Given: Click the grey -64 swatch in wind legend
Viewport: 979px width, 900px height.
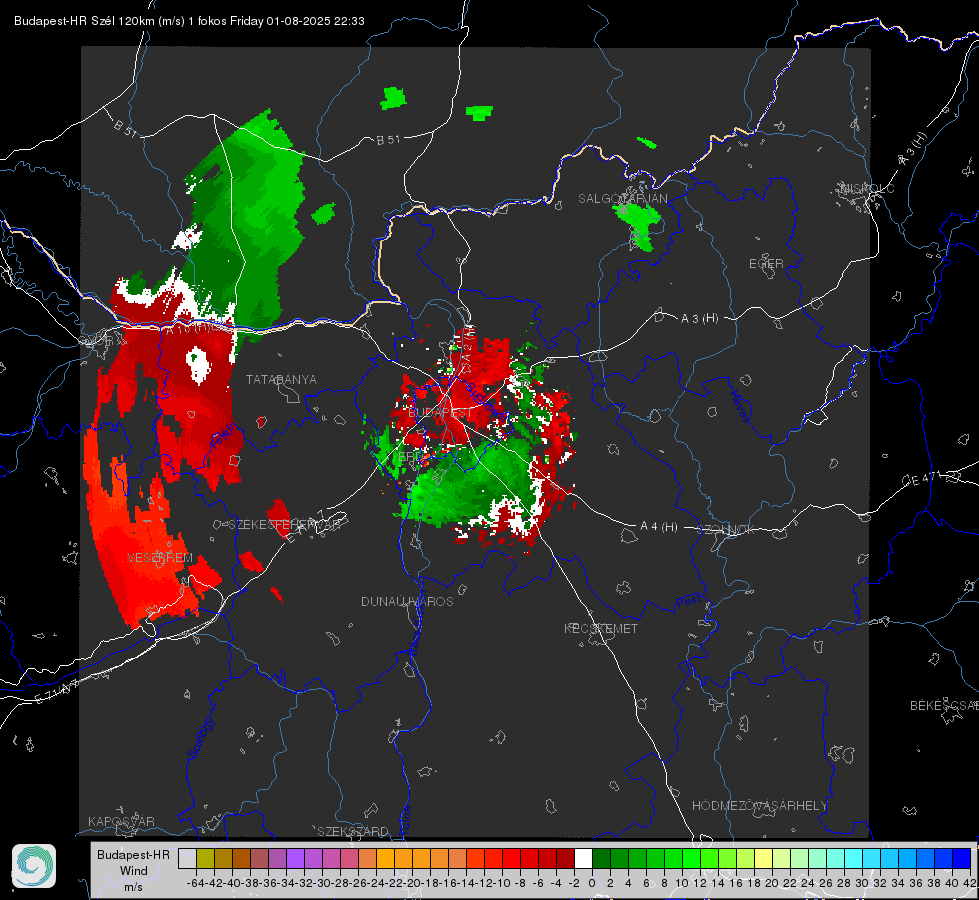Looking at the screenshot, I should click(x=187, y=858).
